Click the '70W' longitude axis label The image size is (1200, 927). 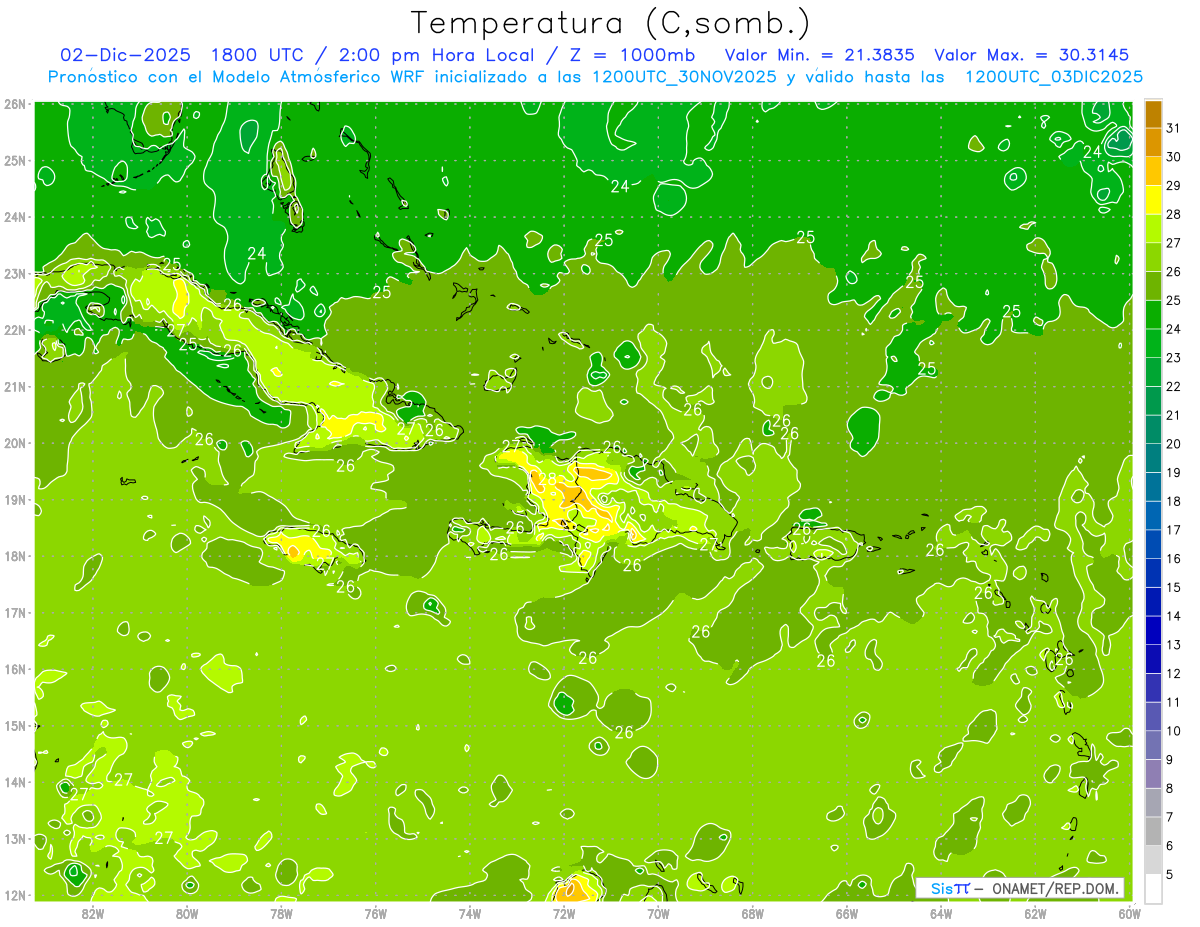(658, 913)
